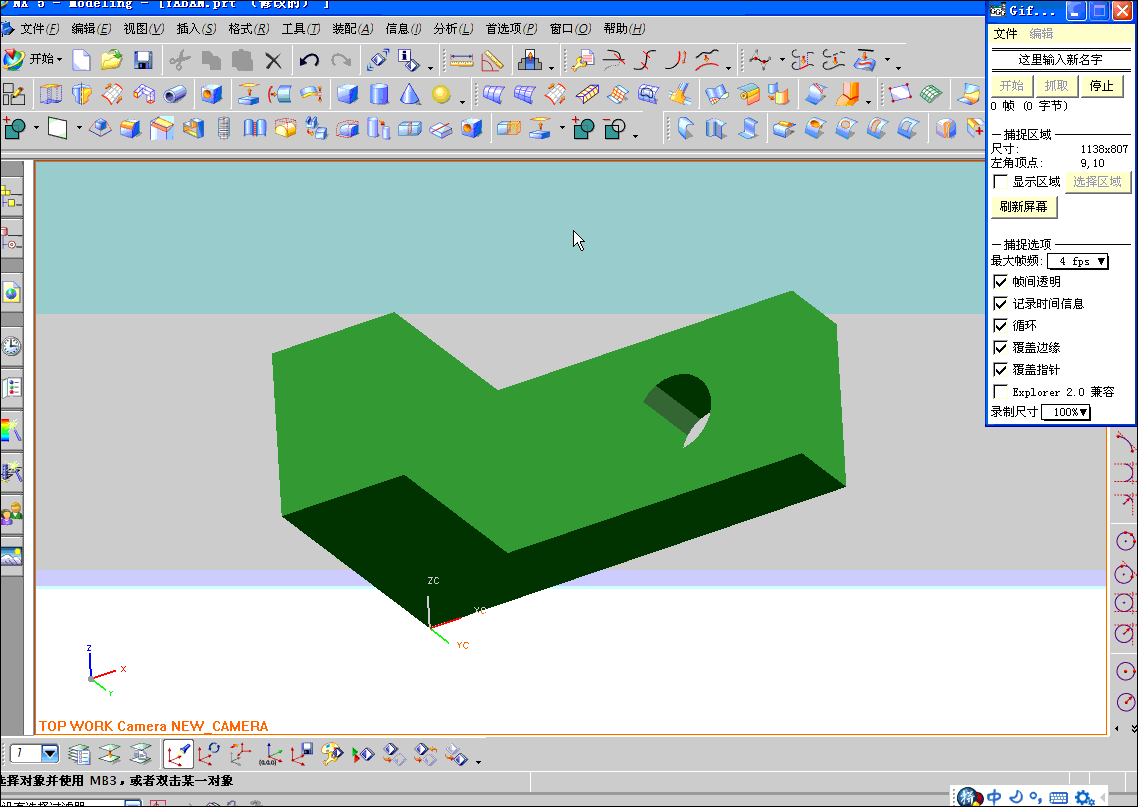Image resolution: width=1138 pixels, height=807 pixels.
Task: Click the IME settings gear icon
Action: [1084, 798]
